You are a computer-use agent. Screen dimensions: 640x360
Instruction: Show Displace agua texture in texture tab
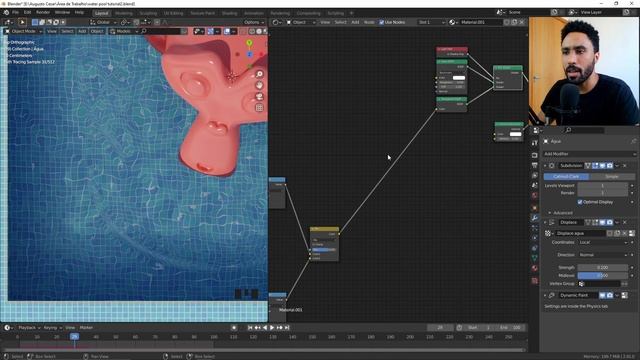coord(632,233)
